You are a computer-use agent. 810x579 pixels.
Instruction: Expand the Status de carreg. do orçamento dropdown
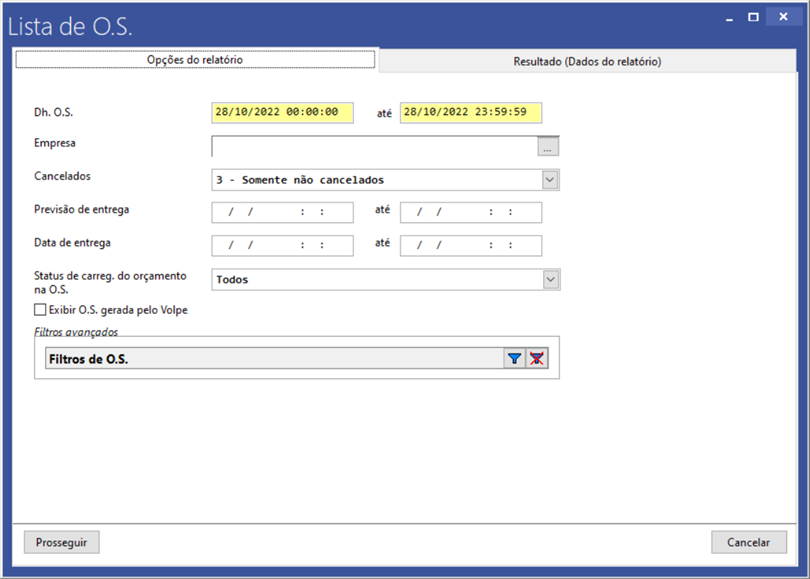click(550, 280)
